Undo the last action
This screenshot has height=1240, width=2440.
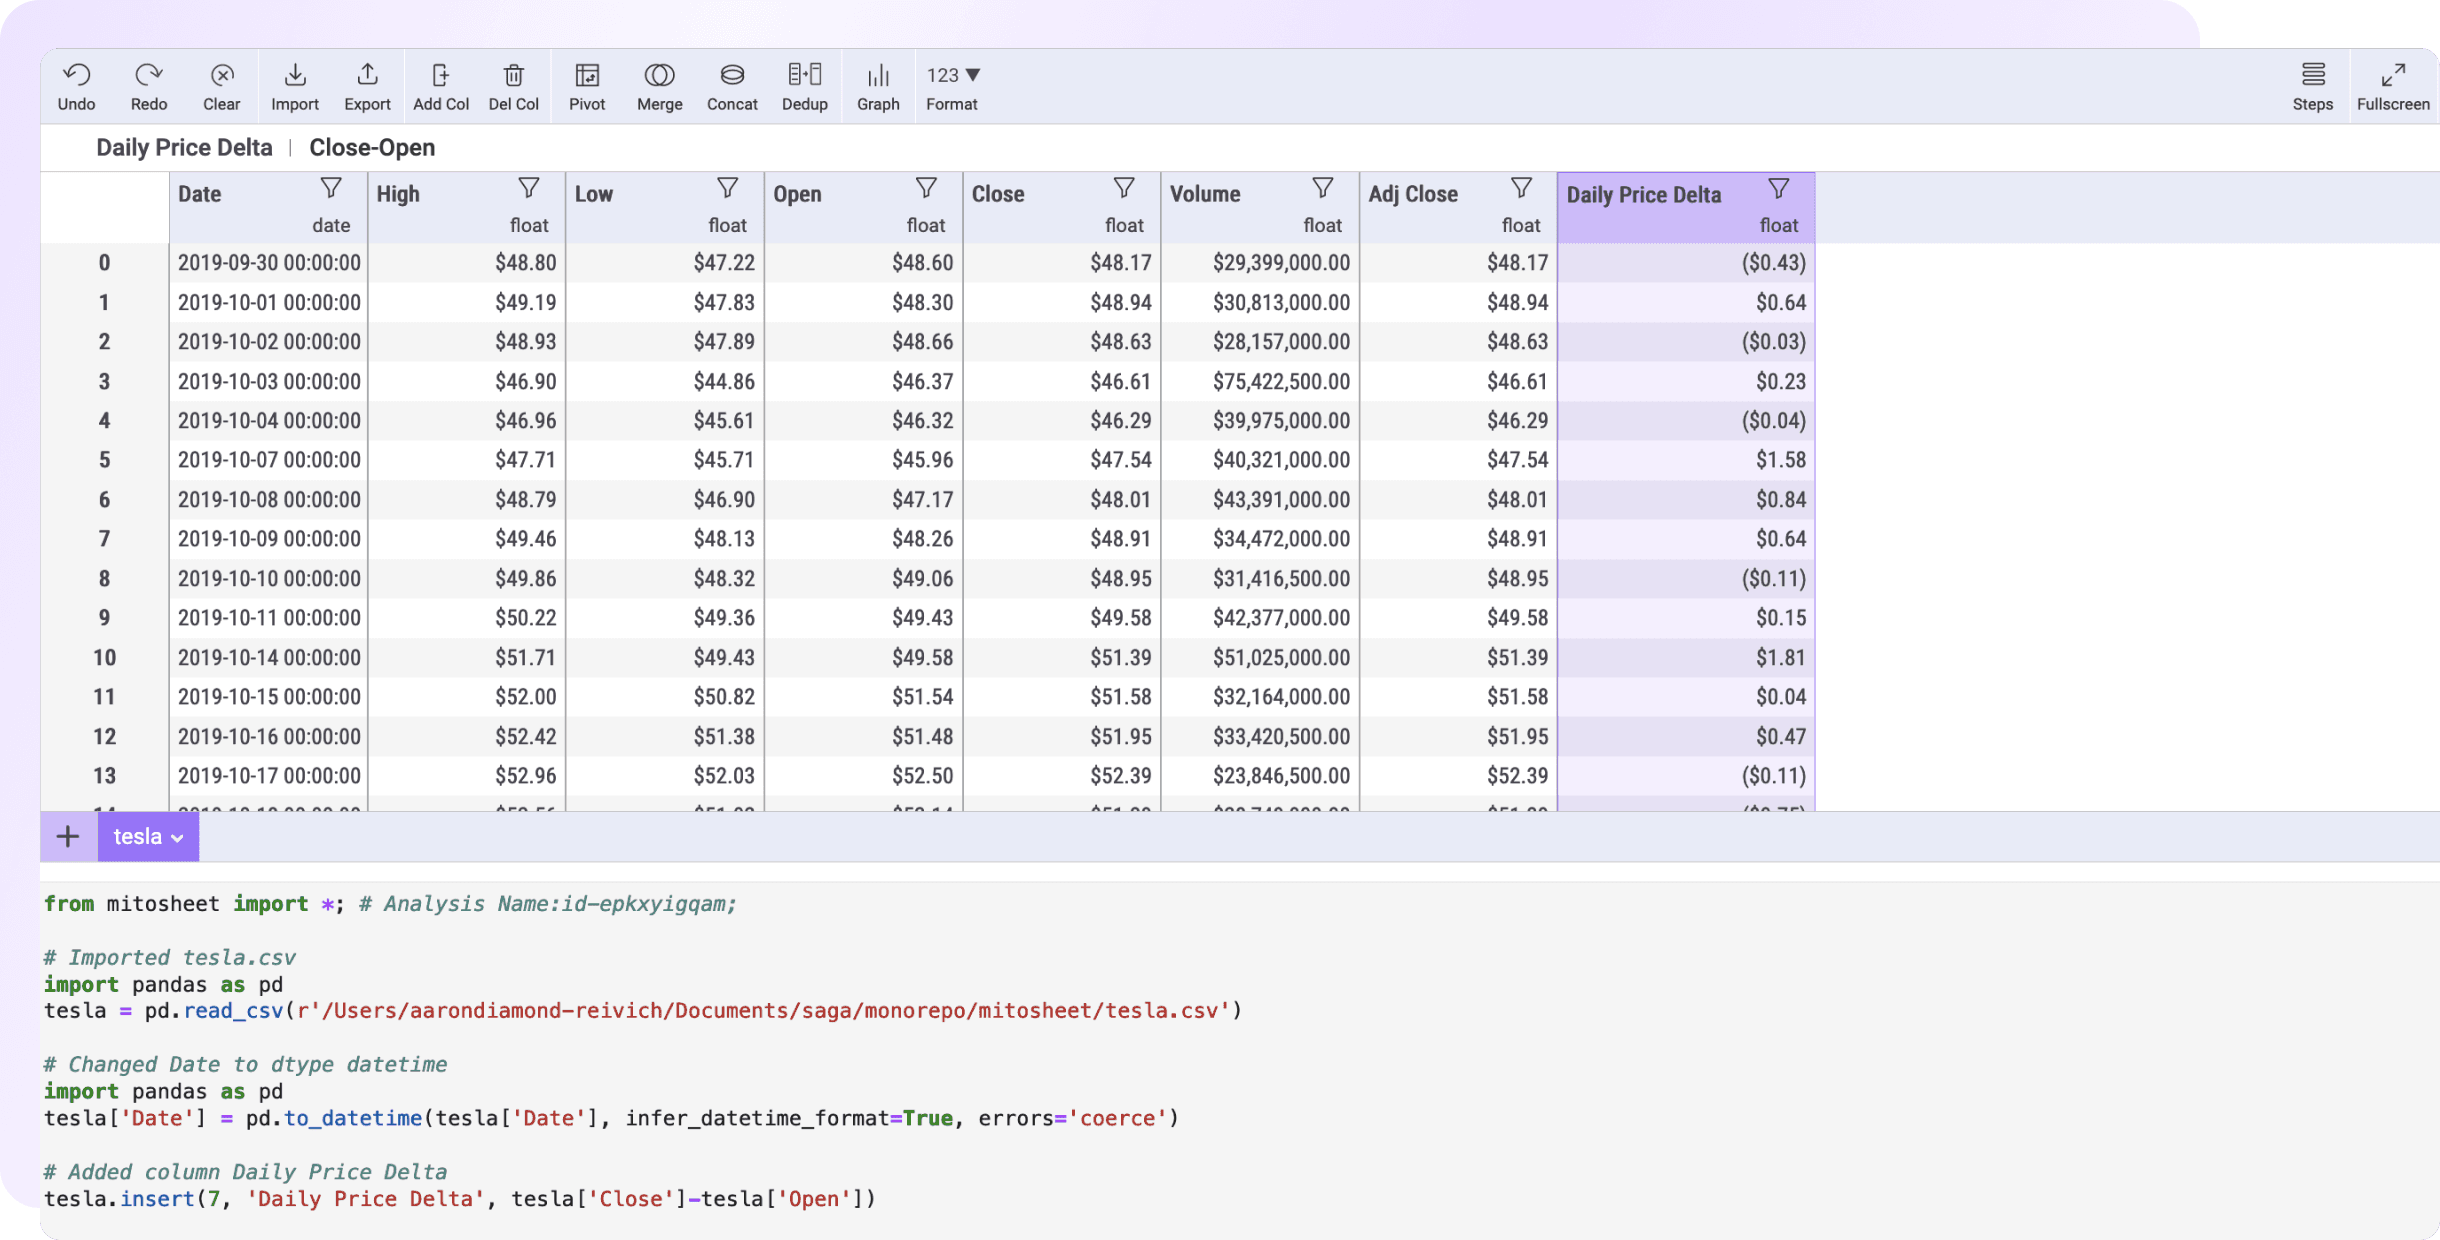[x=76, y=85]
